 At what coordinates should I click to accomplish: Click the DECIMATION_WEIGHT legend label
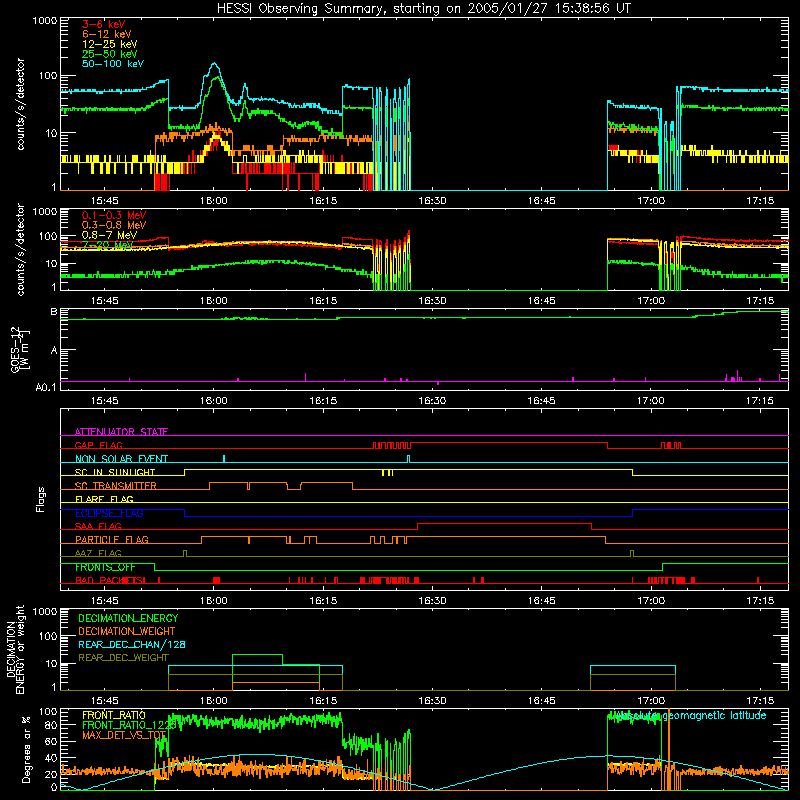tap(127, 631)
